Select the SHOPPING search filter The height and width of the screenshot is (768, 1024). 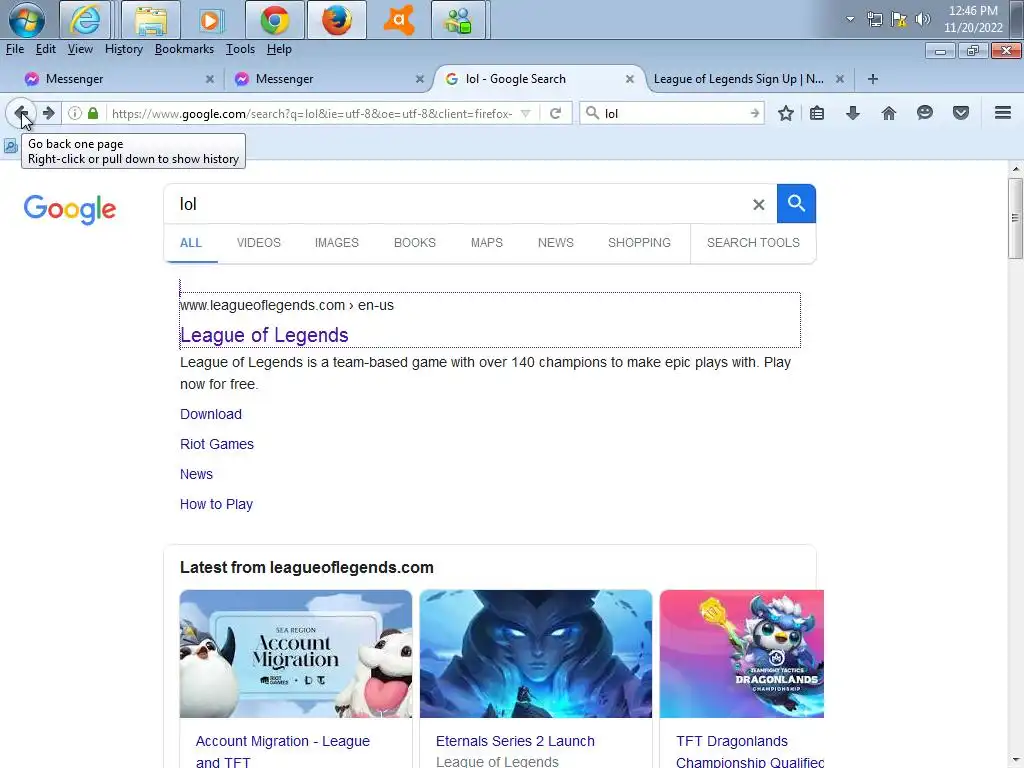[x=639, y=243]
